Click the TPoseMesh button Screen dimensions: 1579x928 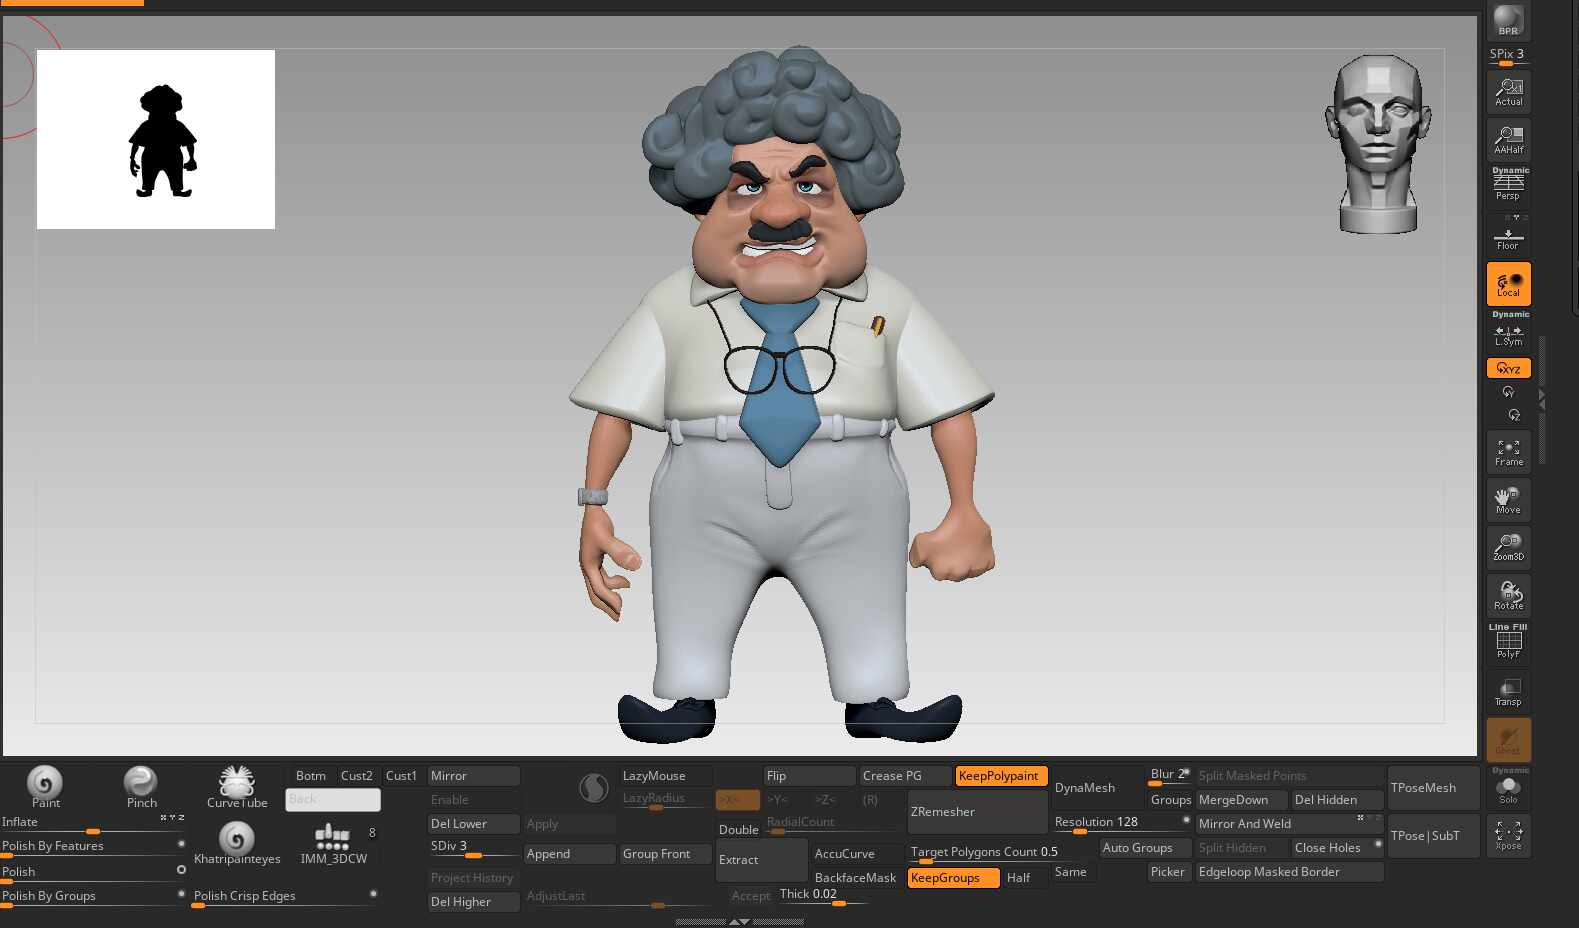pyautogui.click(x=1433, y=788)
